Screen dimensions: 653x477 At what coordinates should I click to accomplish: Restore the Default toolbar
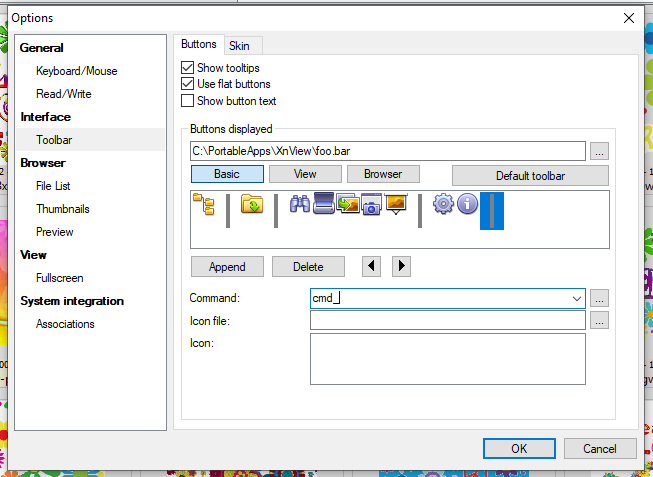[530, 176]
